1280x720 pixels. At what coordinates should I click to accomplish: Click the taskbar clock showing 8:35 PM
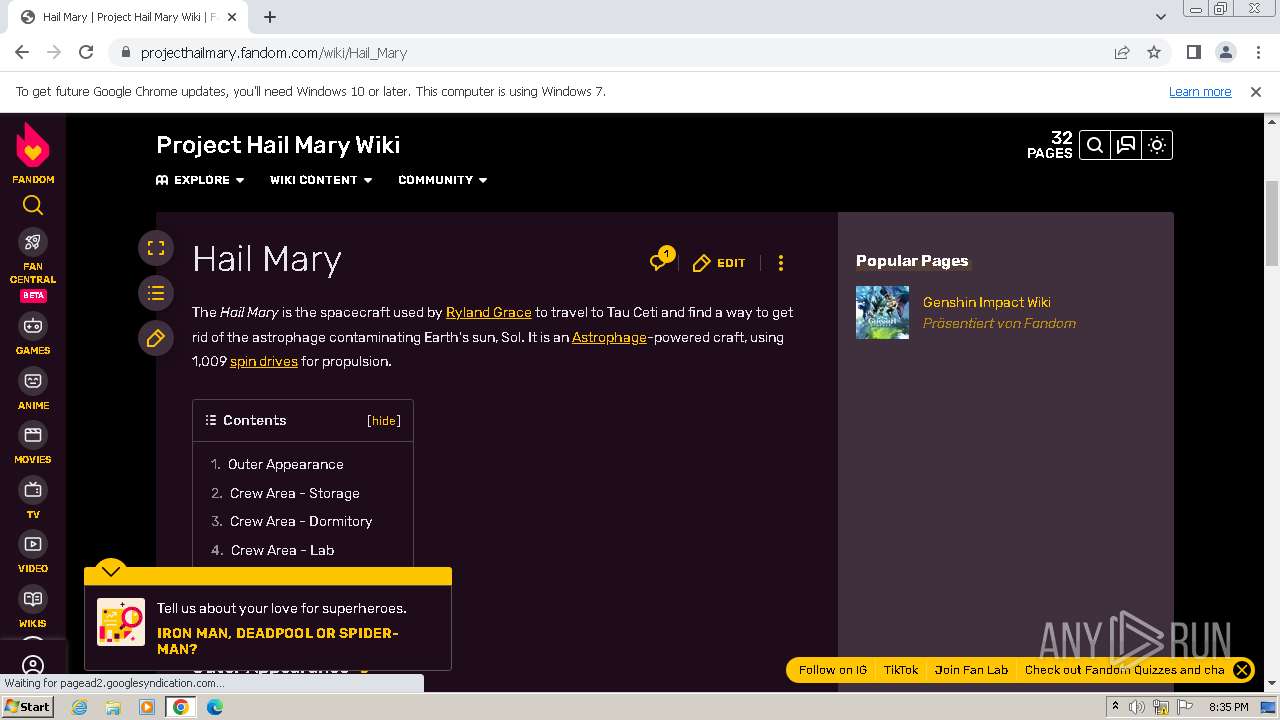(x=1228, y=707)
